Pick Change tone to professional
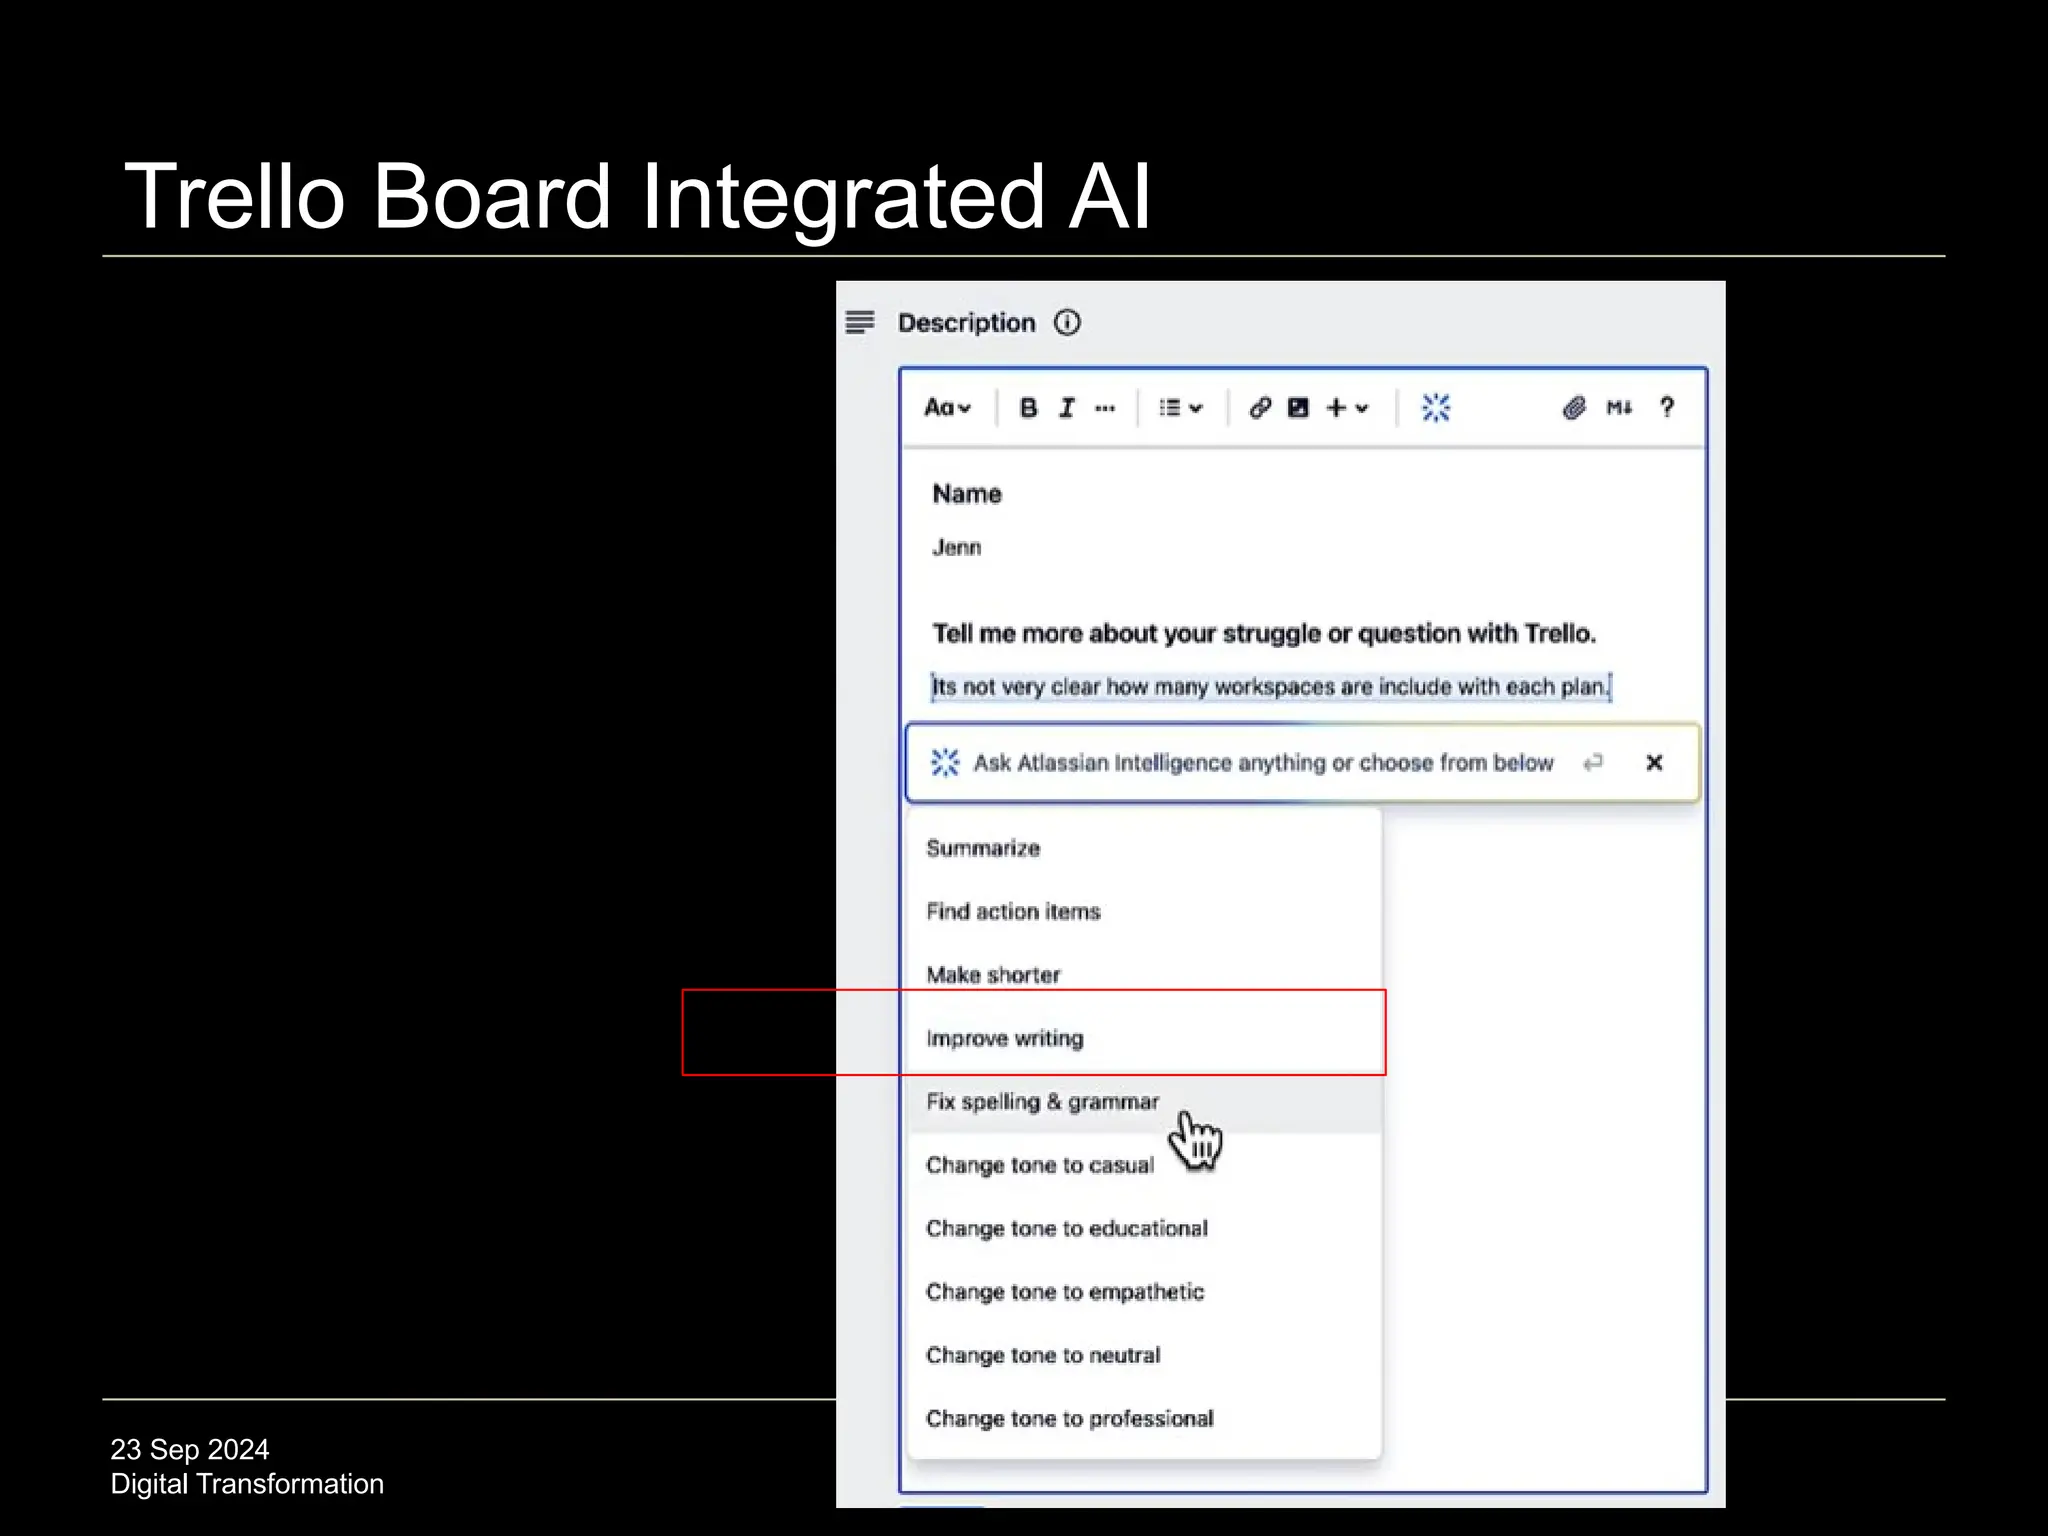 pyautogui.click(x=1144, y=1419)
